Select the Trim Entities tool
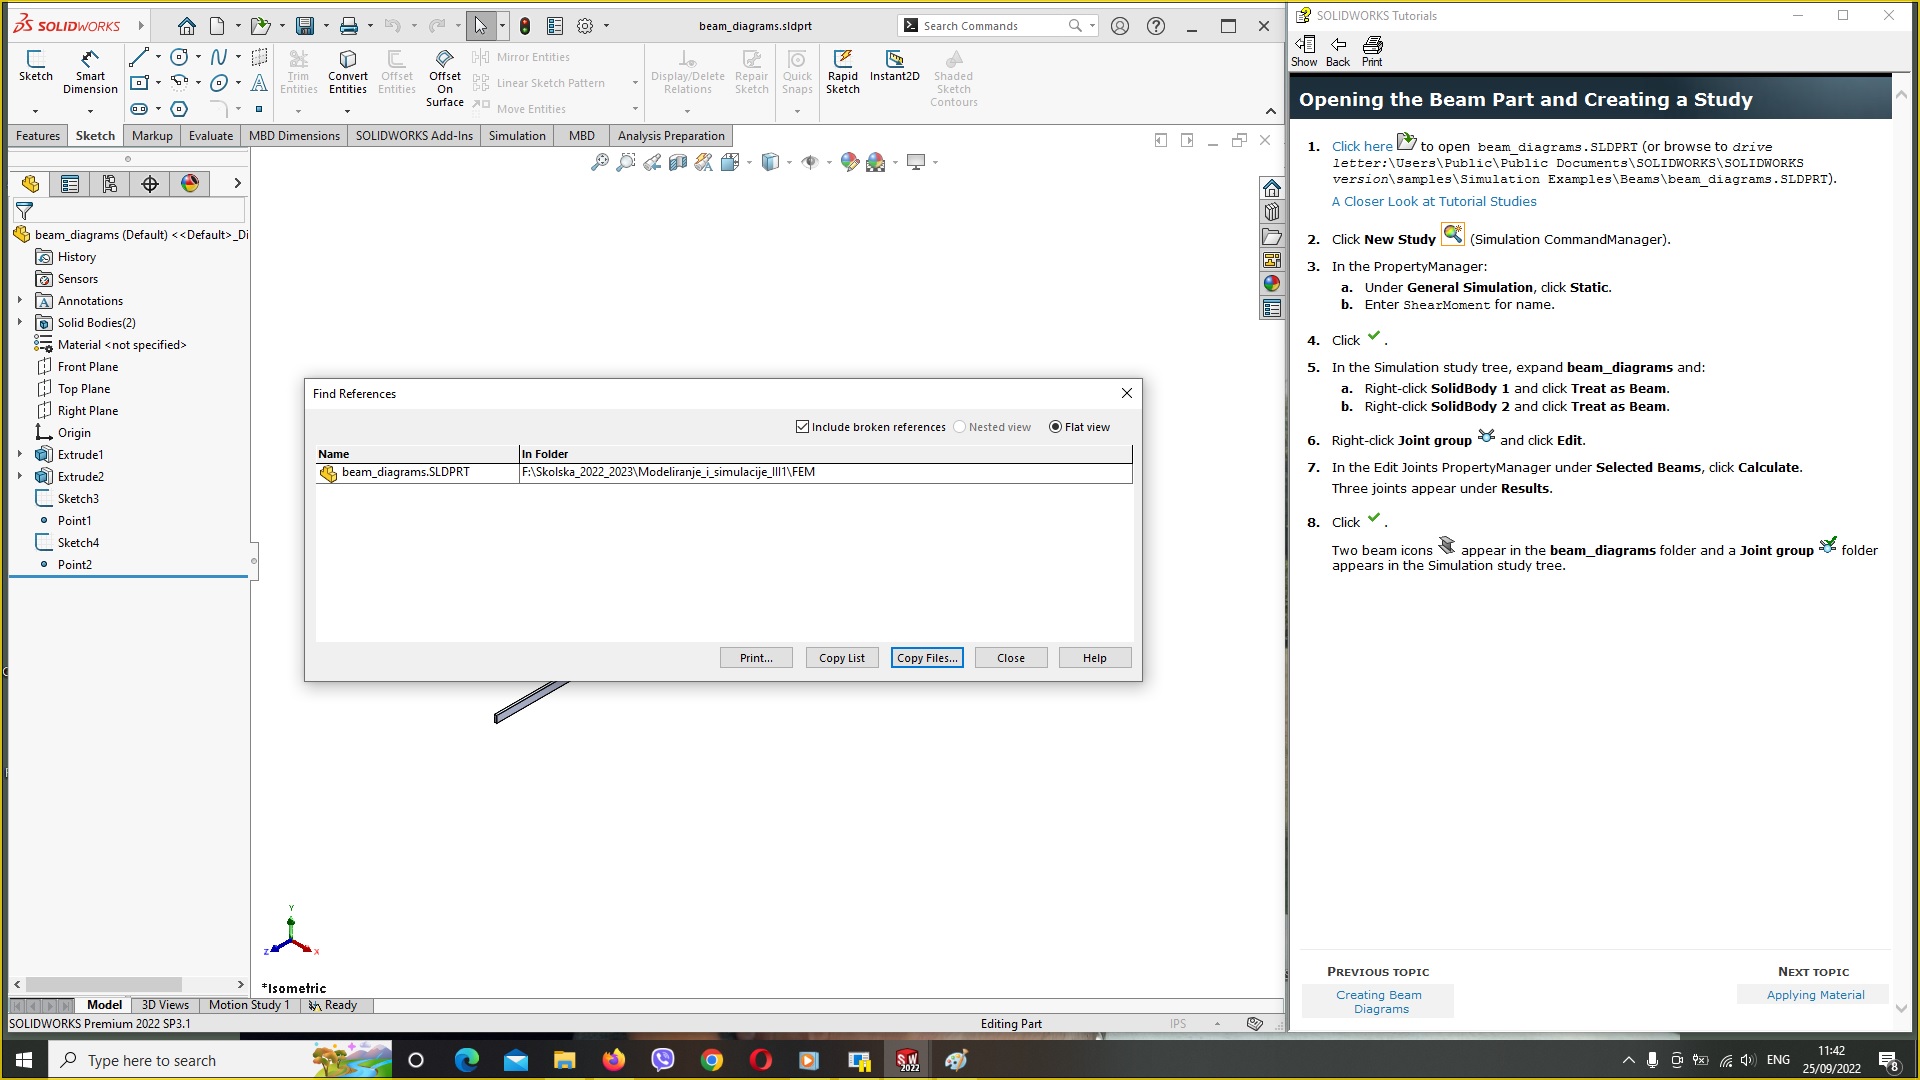This screenshot has width=1920, height=1080. click(297, 73)
